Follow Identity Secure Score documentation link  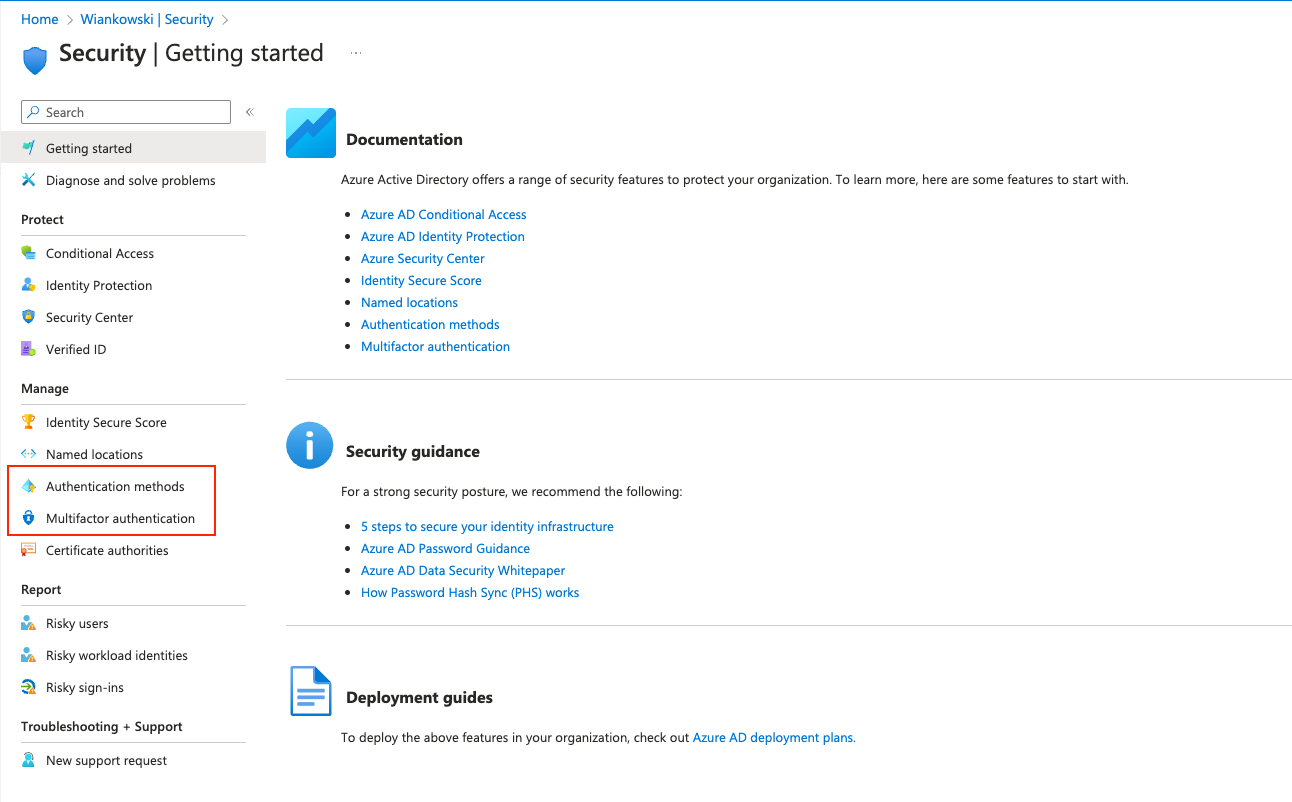tap(421, 280)
